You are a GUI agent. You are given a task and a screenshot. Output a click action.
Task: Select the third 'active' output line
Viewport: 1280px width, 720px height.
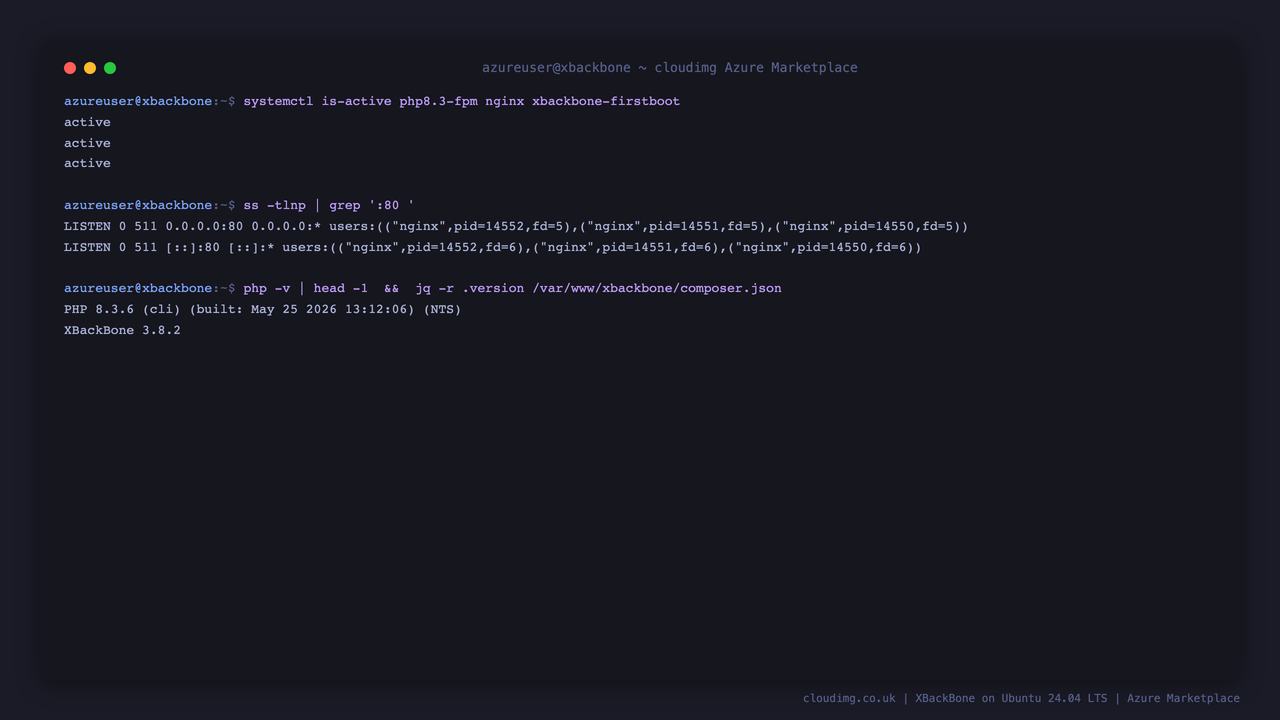(x=87, y=163)
